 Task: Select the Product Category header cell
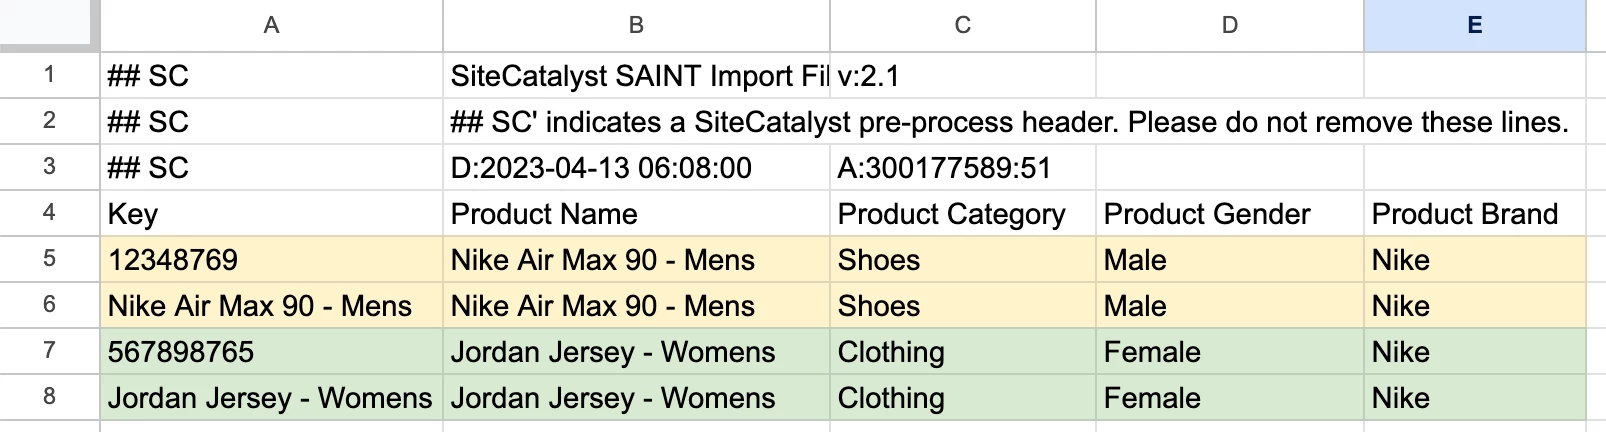pyautogui.click(x=963, y=213)
